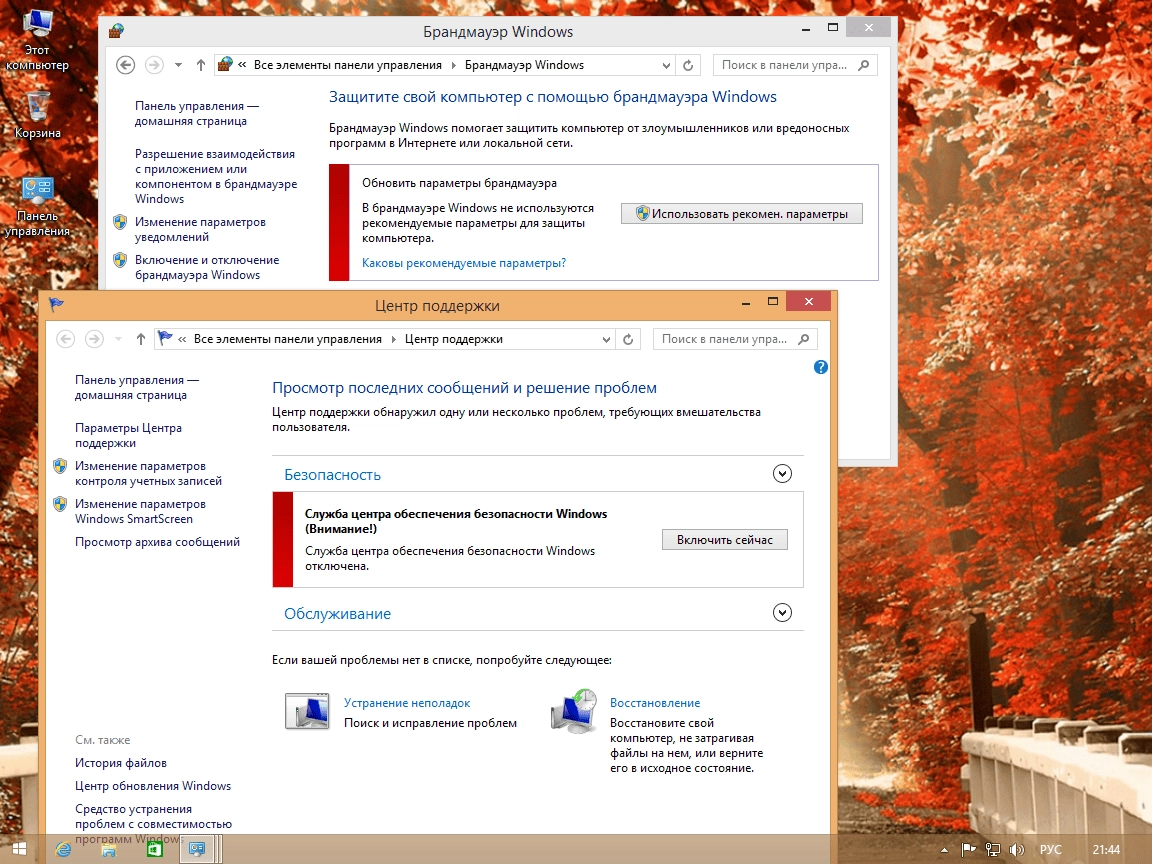
Task: Open История файлов link
Action: (120, 763)
